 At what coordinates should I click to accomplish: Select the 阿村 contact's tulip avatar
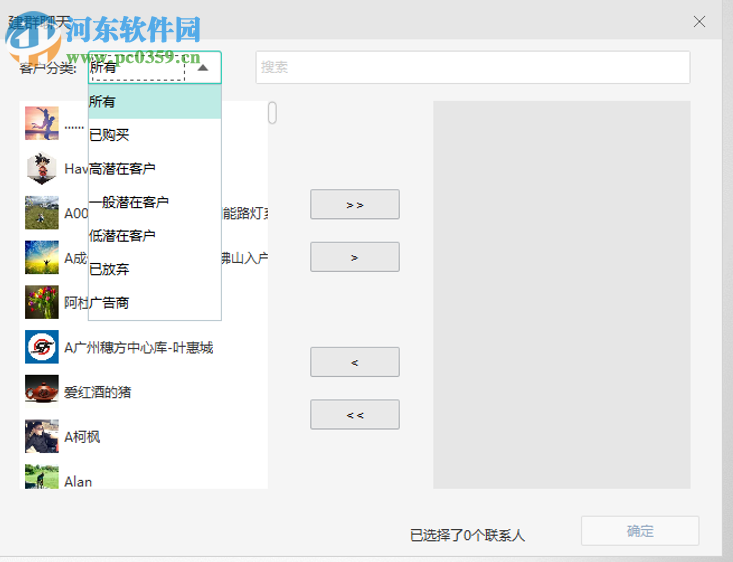click(x=42, y=302)
